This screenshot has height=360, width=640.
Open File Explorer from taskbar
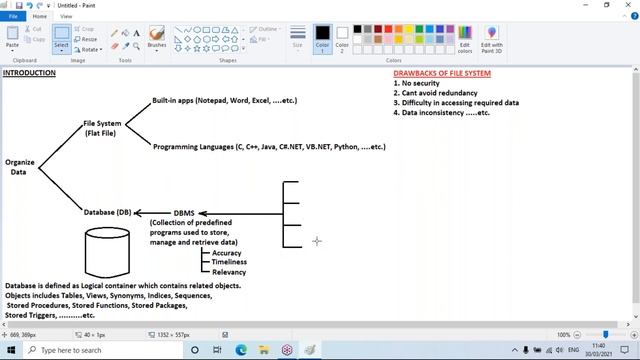coord(264,350)
